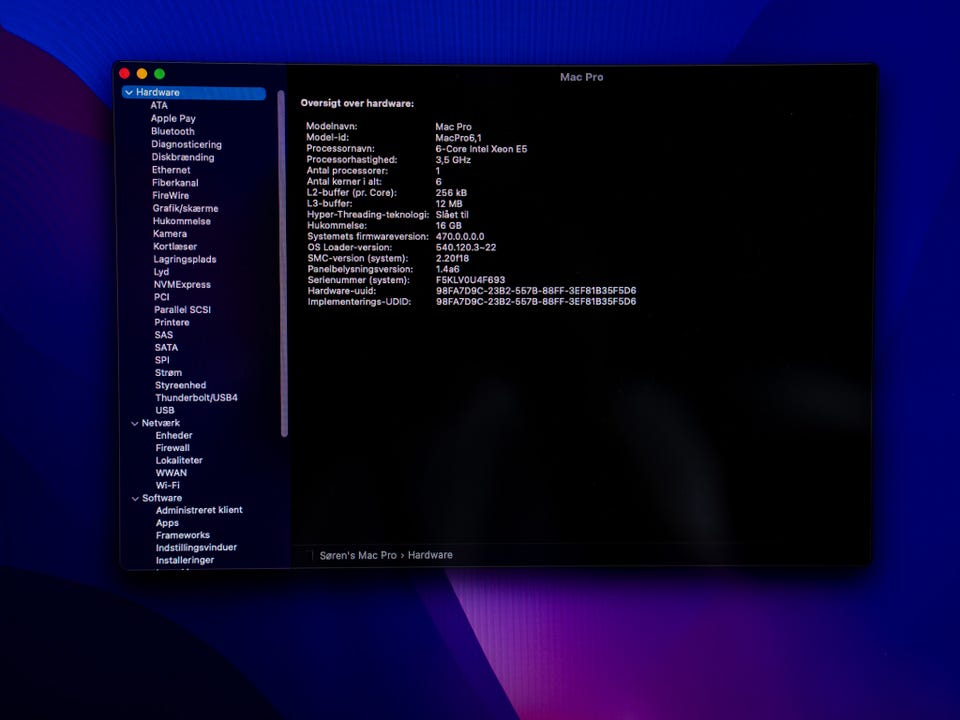The height and width of the screenshot is (720, 960).
Task: Select Kortlæser in the sidebar
Action: (x=175, y=246)
